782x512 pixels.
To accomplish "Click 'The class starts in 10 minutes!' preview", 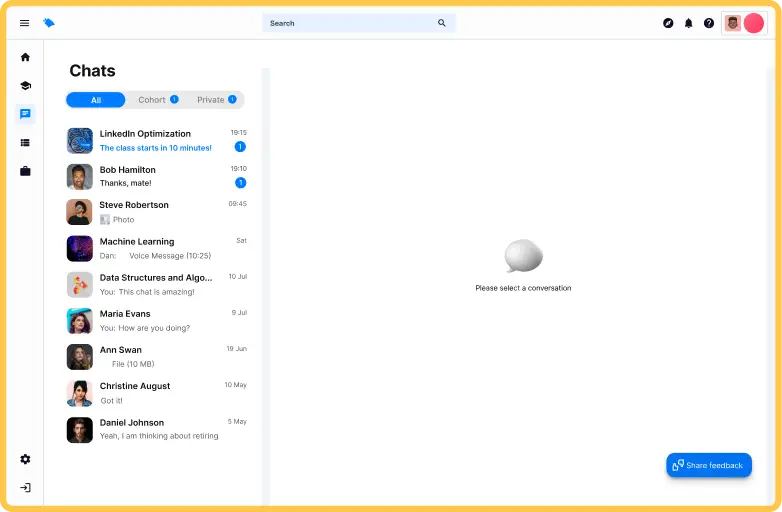I will [x=156, y=148].
